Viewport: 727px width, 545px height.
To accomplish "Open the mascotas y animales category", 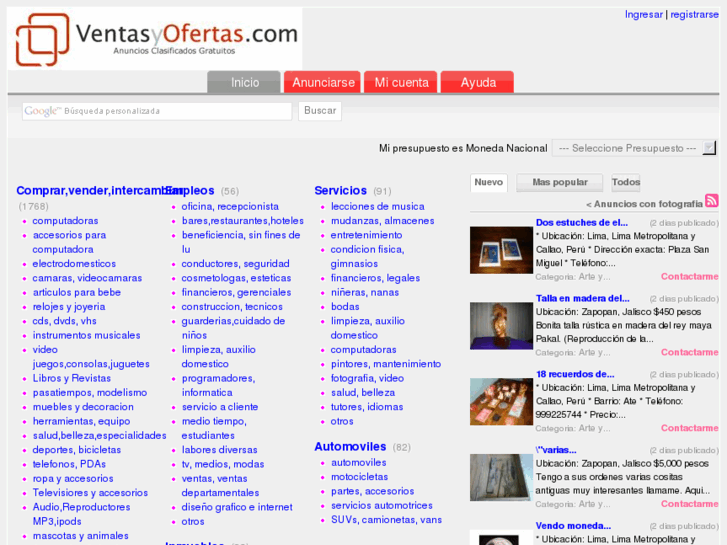I will tap(80, 536).
